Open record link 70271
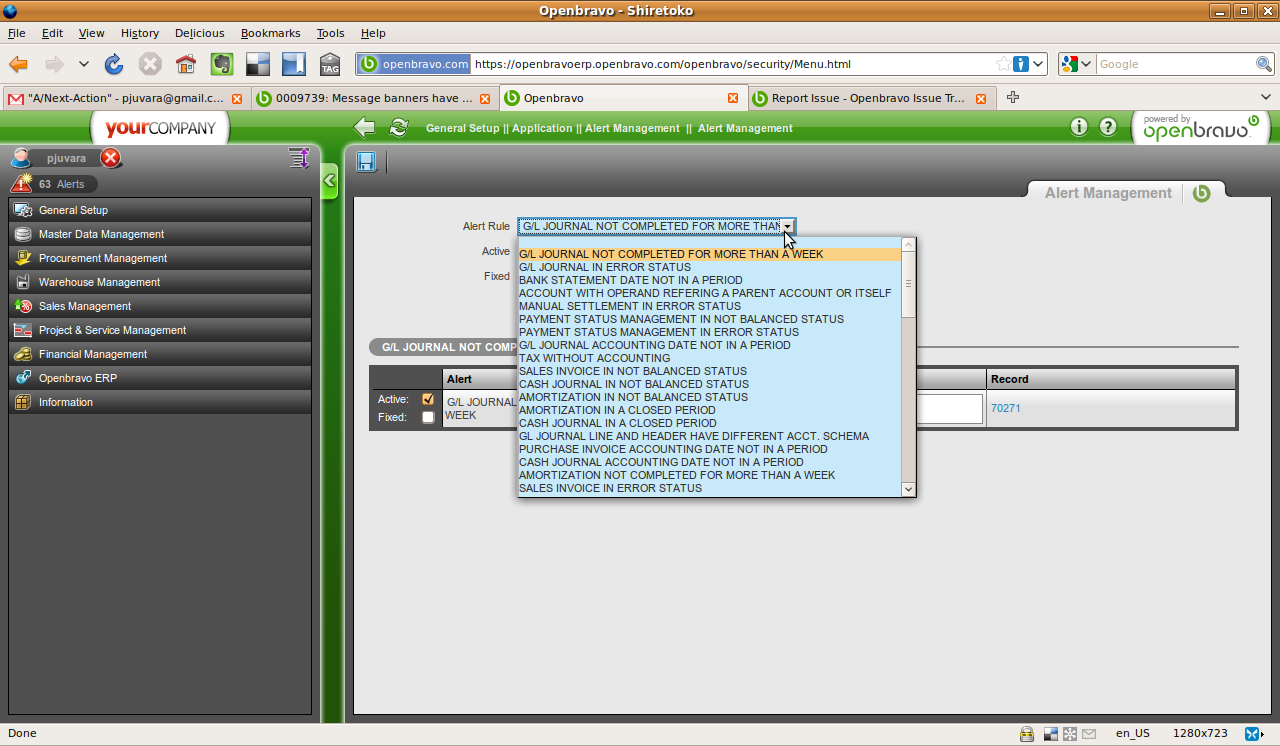Image resolution: width=1280 pixels, height=746 pixels. (x=1005, y=408)
